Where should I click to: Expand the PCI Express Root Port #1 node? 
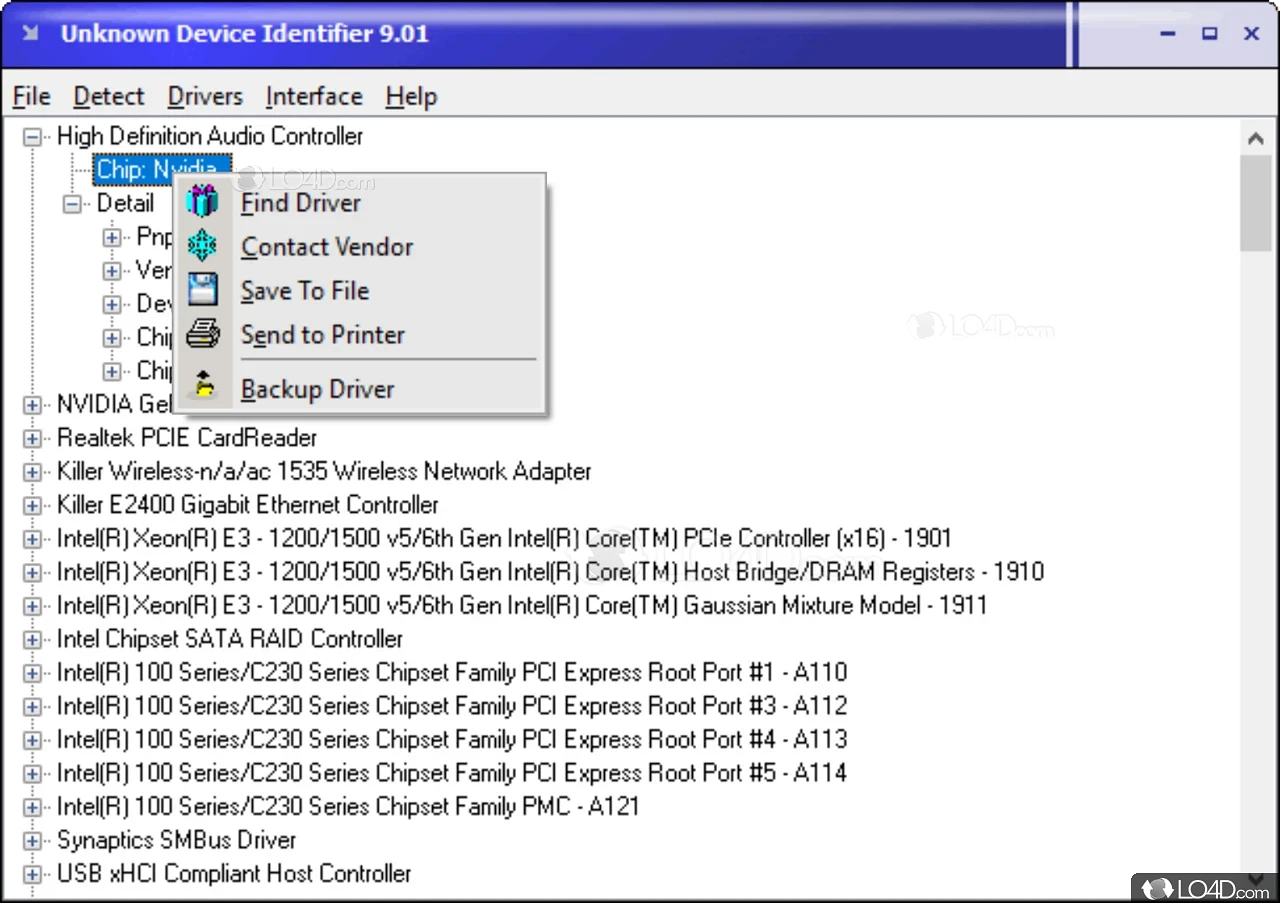pos(32,673)
